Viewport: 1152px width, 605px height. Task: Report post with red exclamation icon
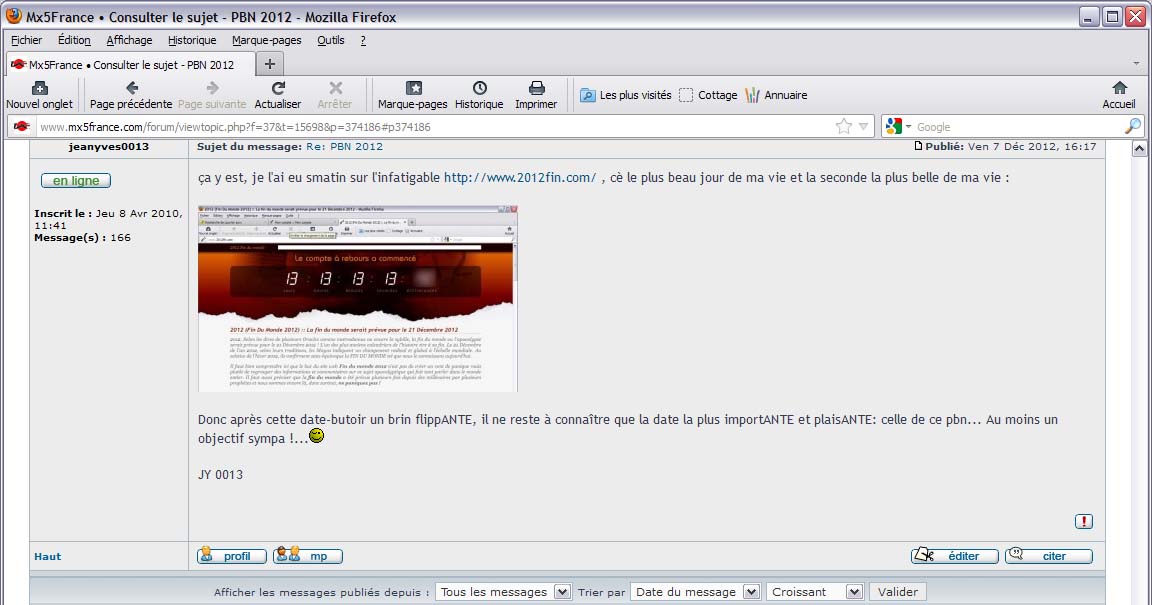click(x=1084, y=521)
